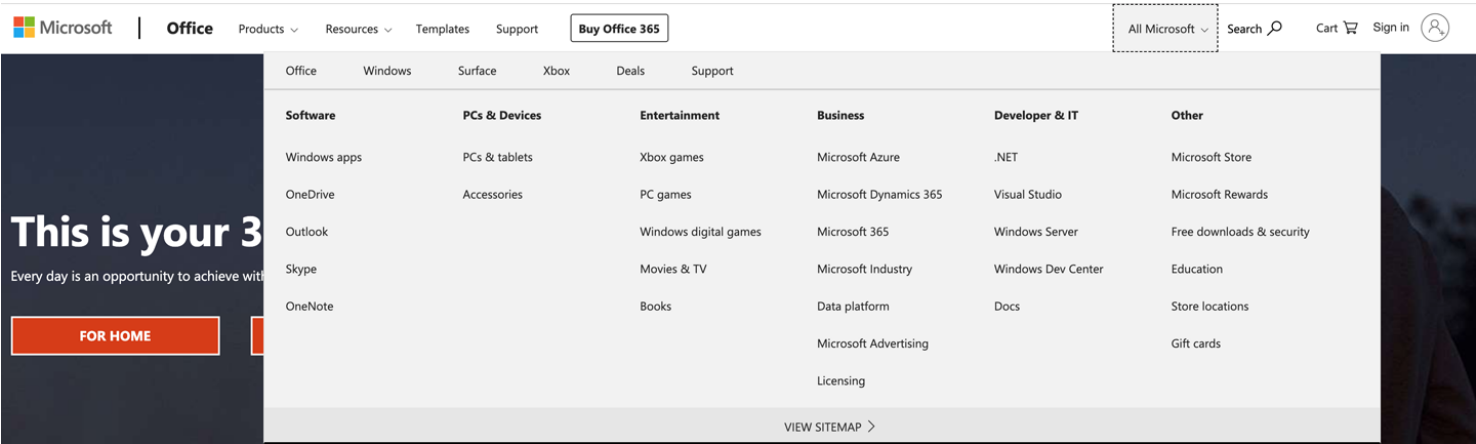This screenshot has height=444, width=1476.
Task: Click the Other column heading
Action: 1187,115
